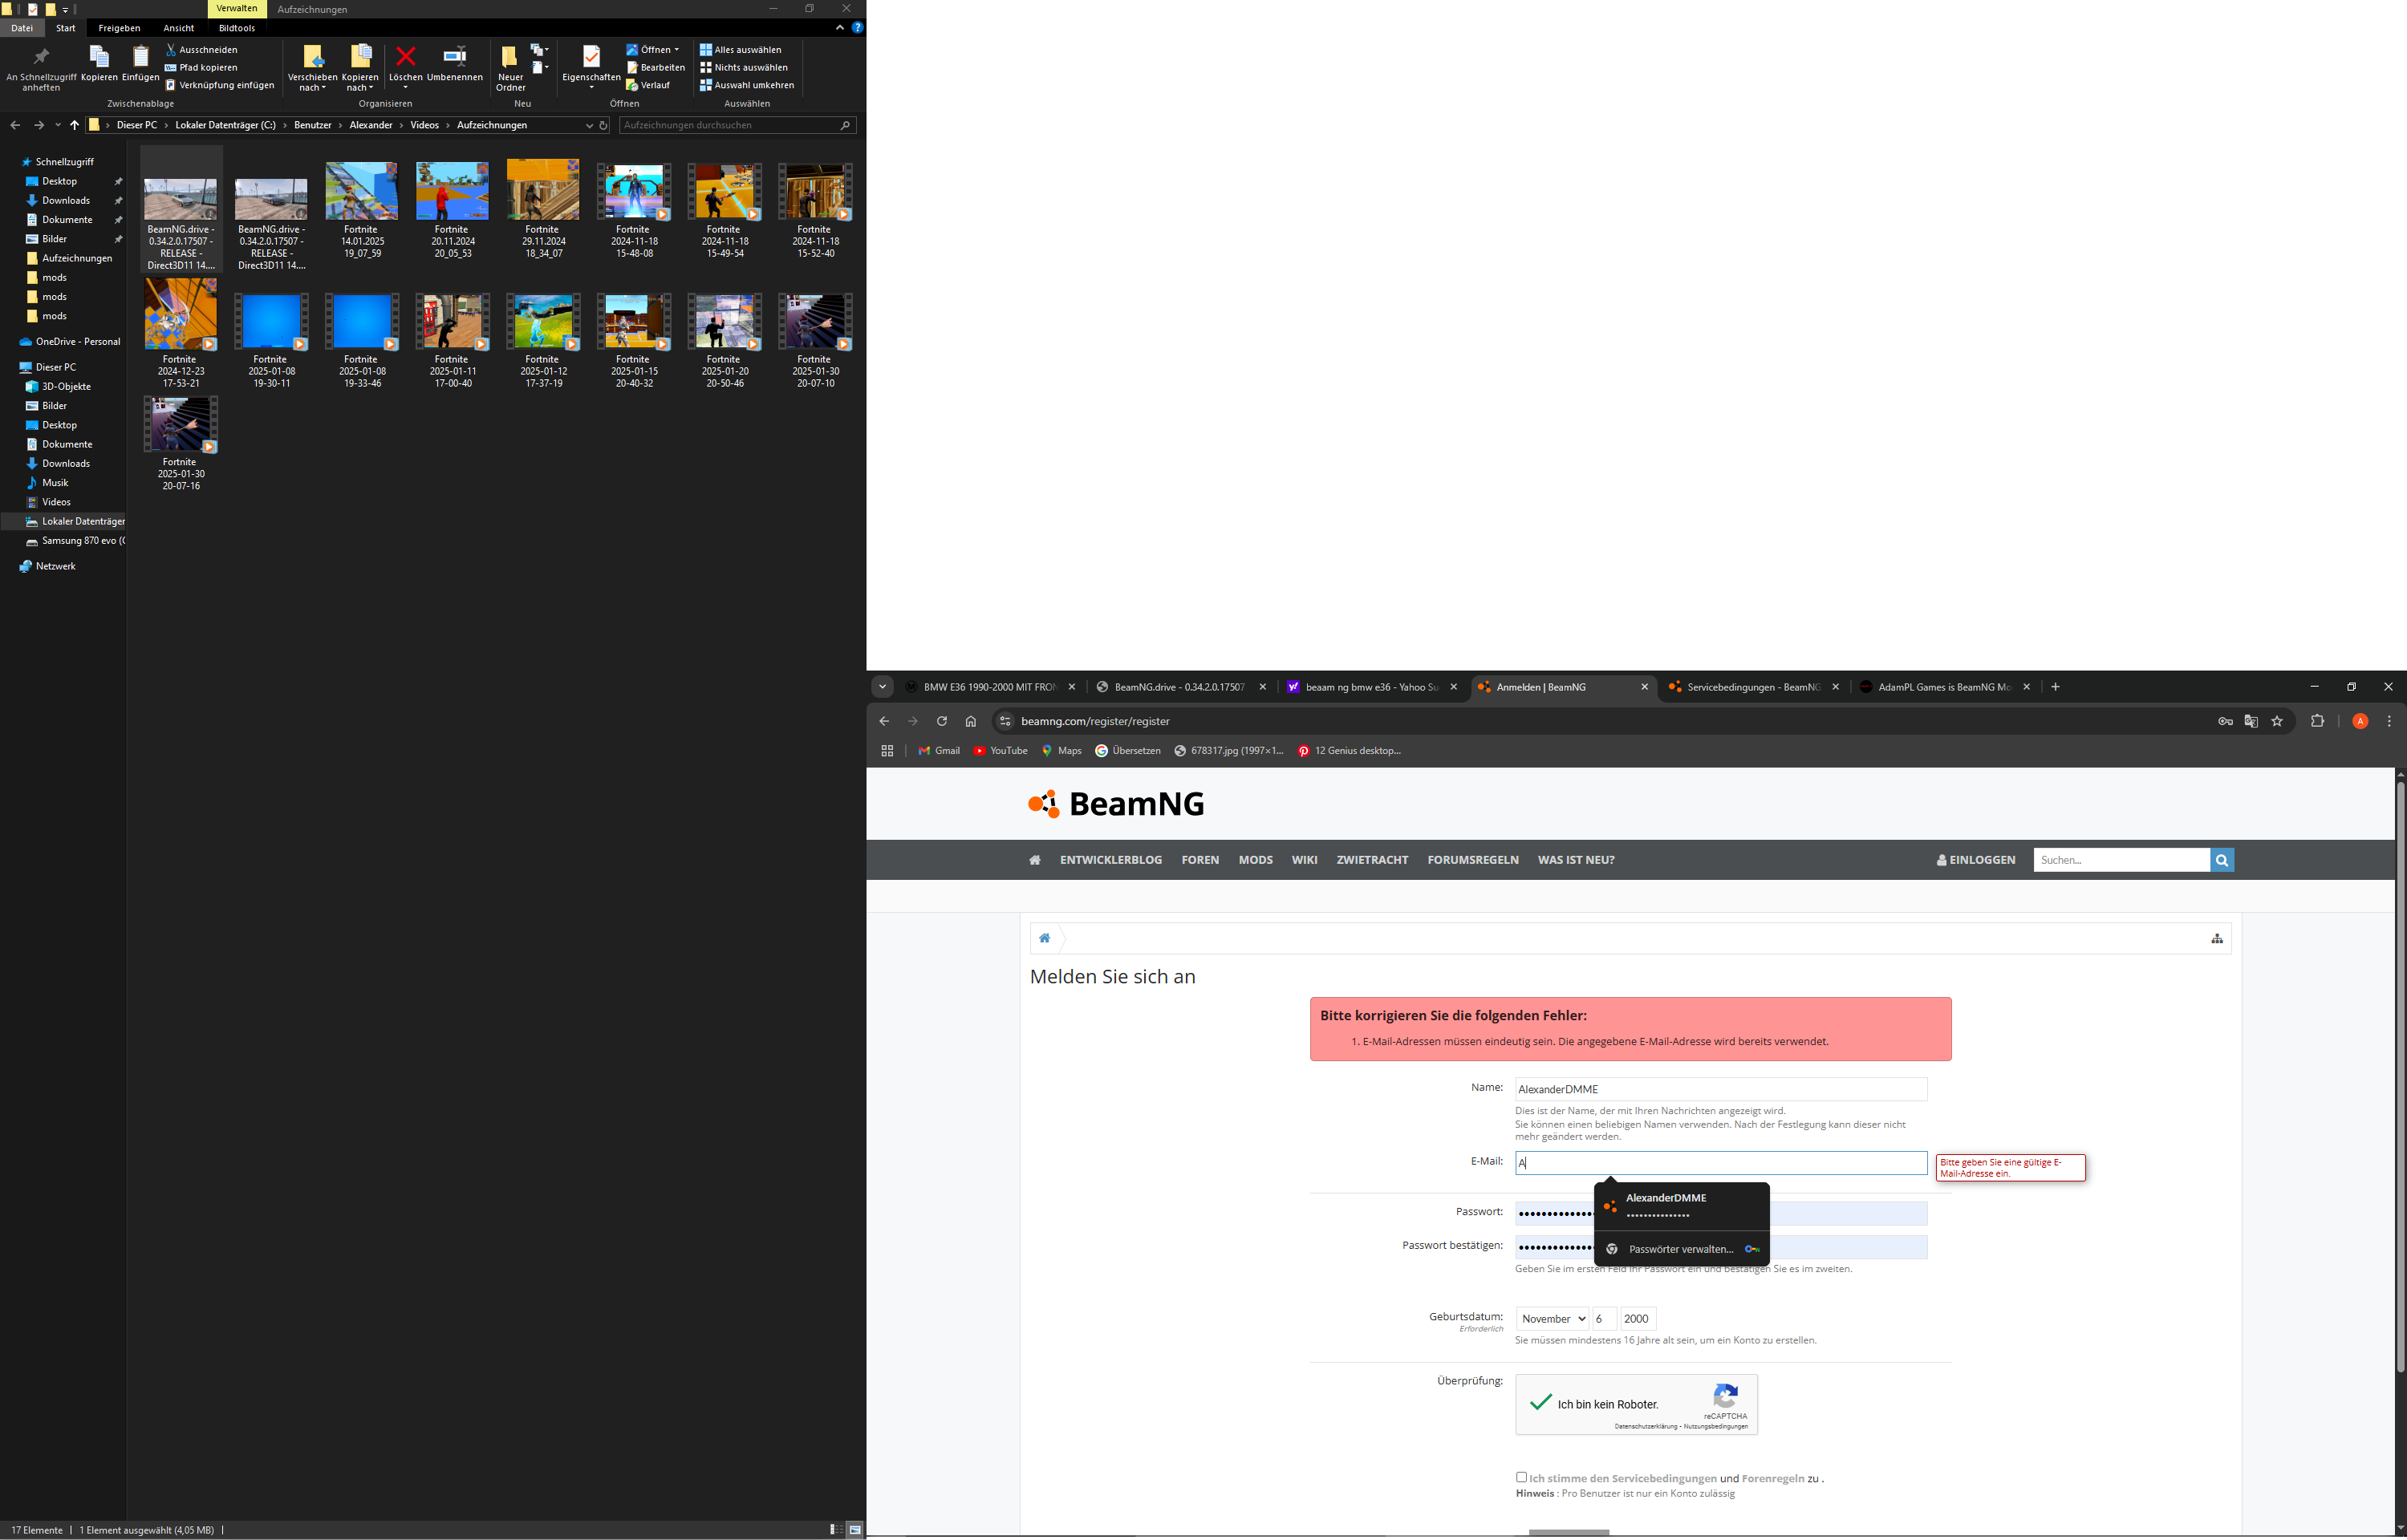Click Chrome translate page icon
This screenshot has height=1540, width=2407.
[2251, 721]
